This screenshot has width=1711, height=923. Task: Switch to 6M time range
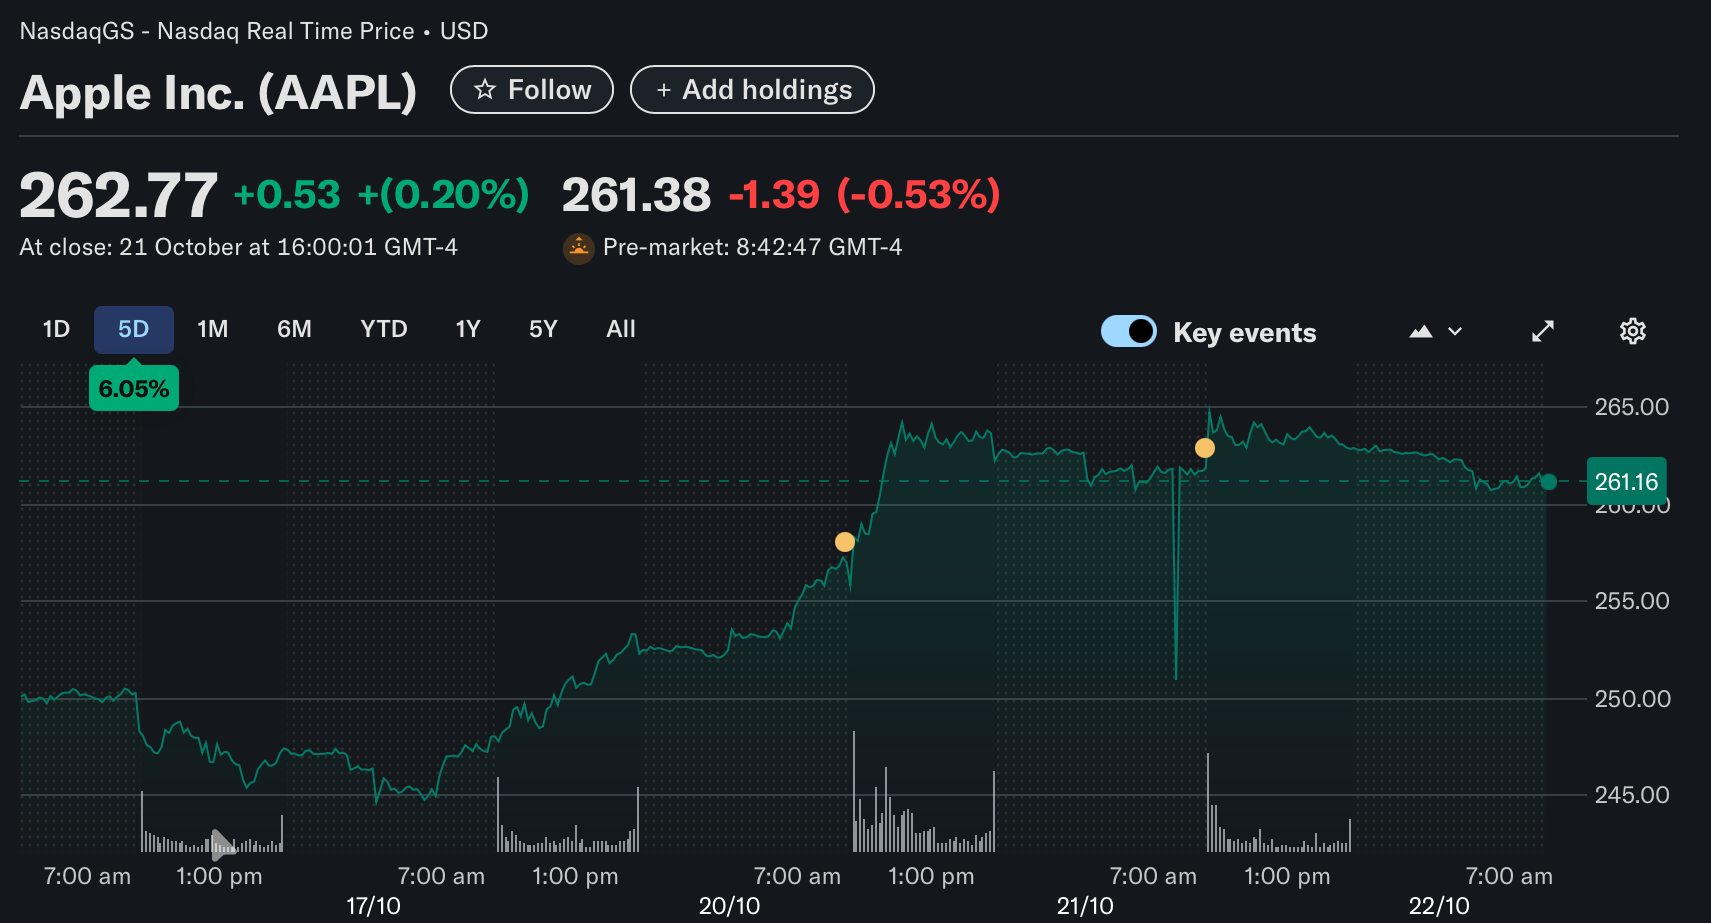[294, 329]
